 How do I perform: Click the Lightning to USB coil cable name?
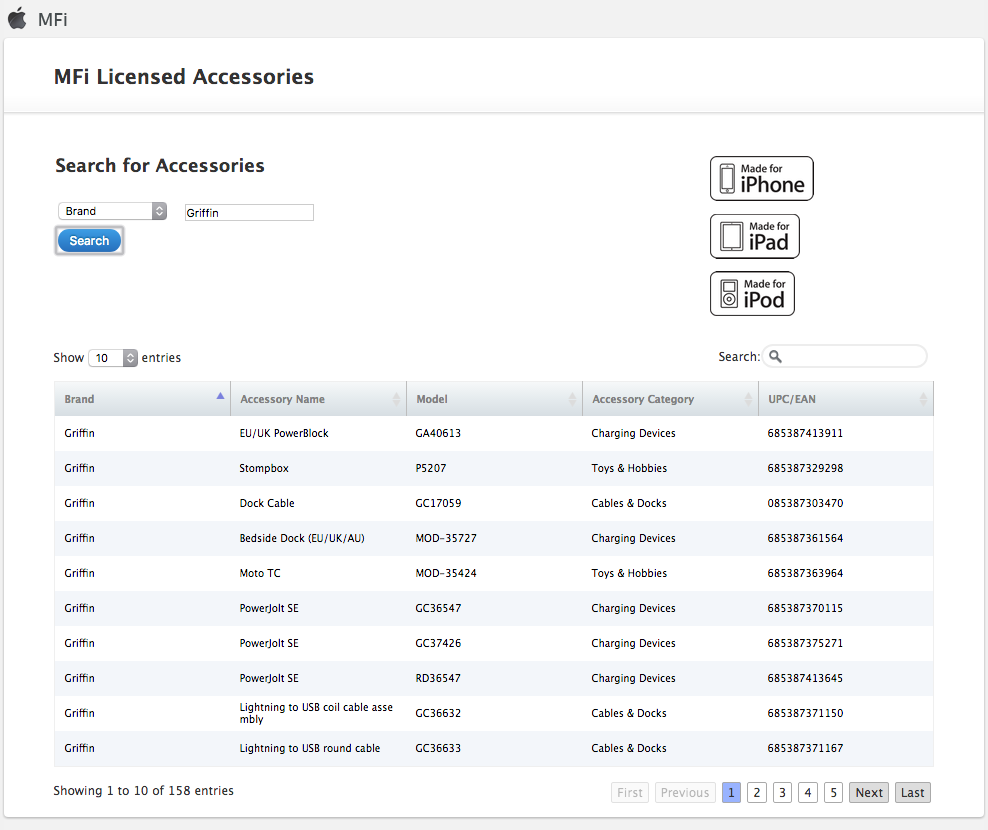(316, 713)
